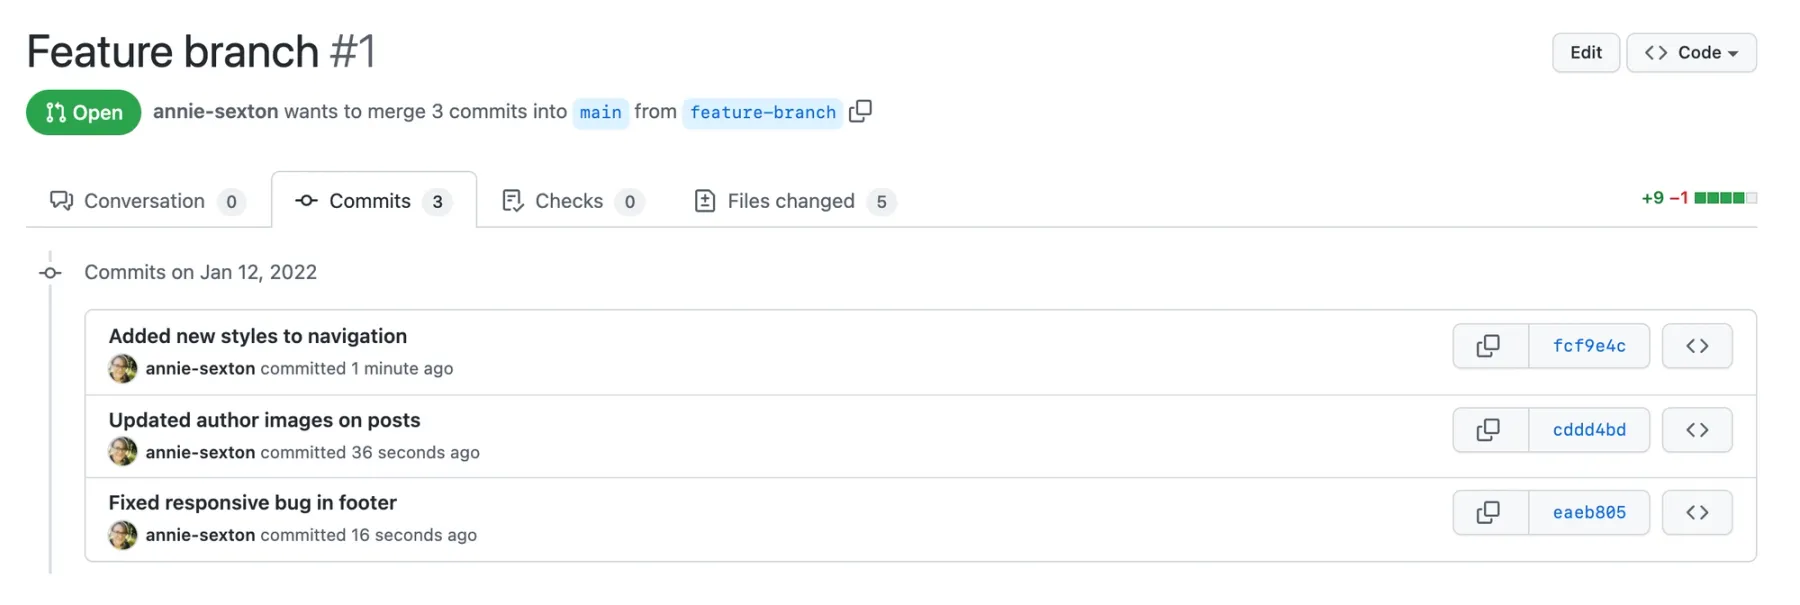Browse repository at commit cddd4bd

pyautogui.click(x=1696, y=430)
